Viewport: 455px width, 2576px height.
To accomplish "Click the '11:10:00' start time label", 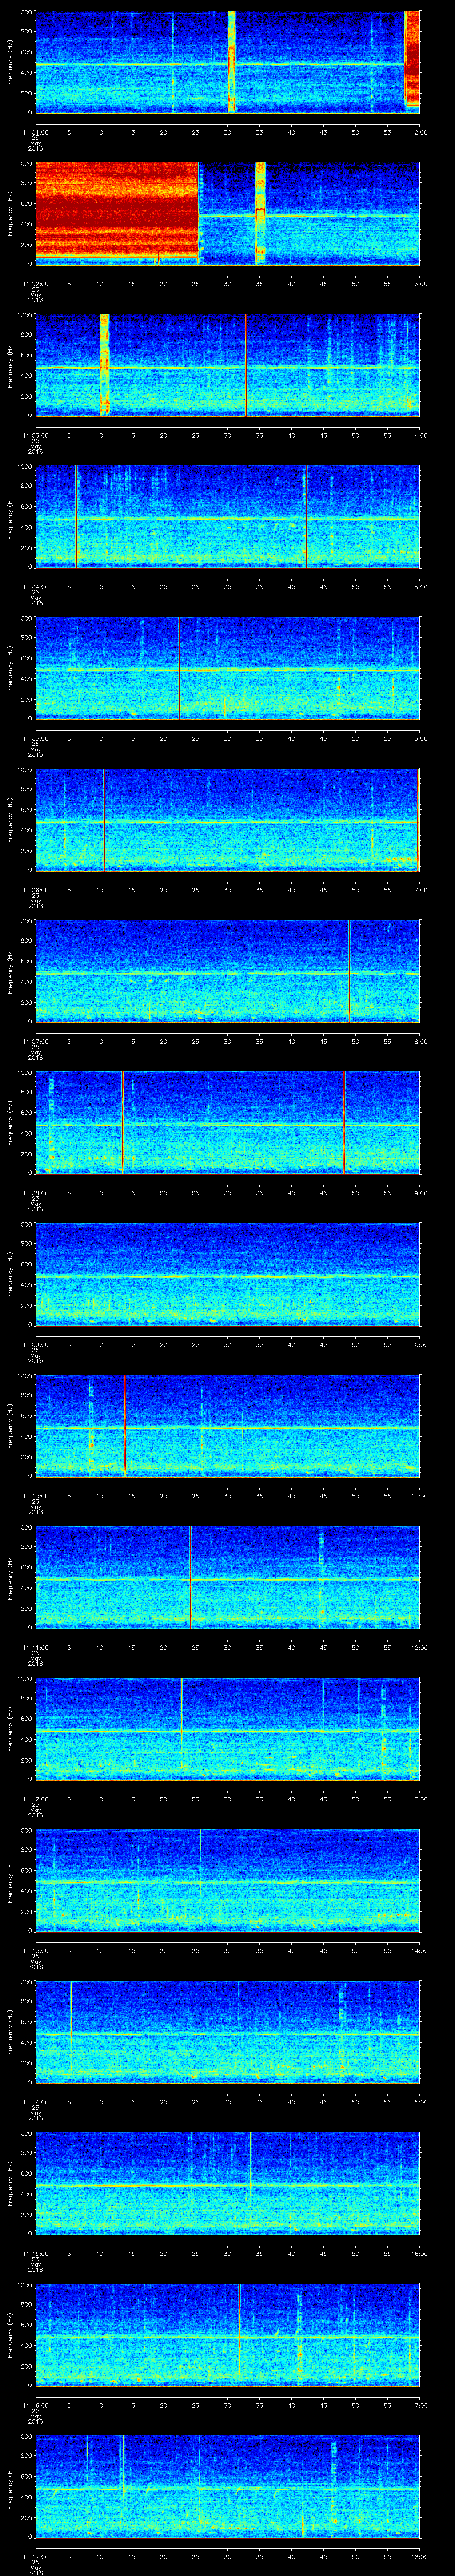I will pos(36,1496).
